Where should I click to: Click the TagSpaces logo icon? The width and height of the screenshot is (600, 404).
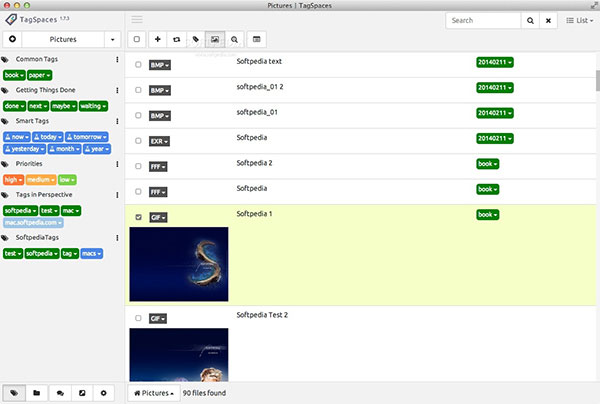pos(11,19)
